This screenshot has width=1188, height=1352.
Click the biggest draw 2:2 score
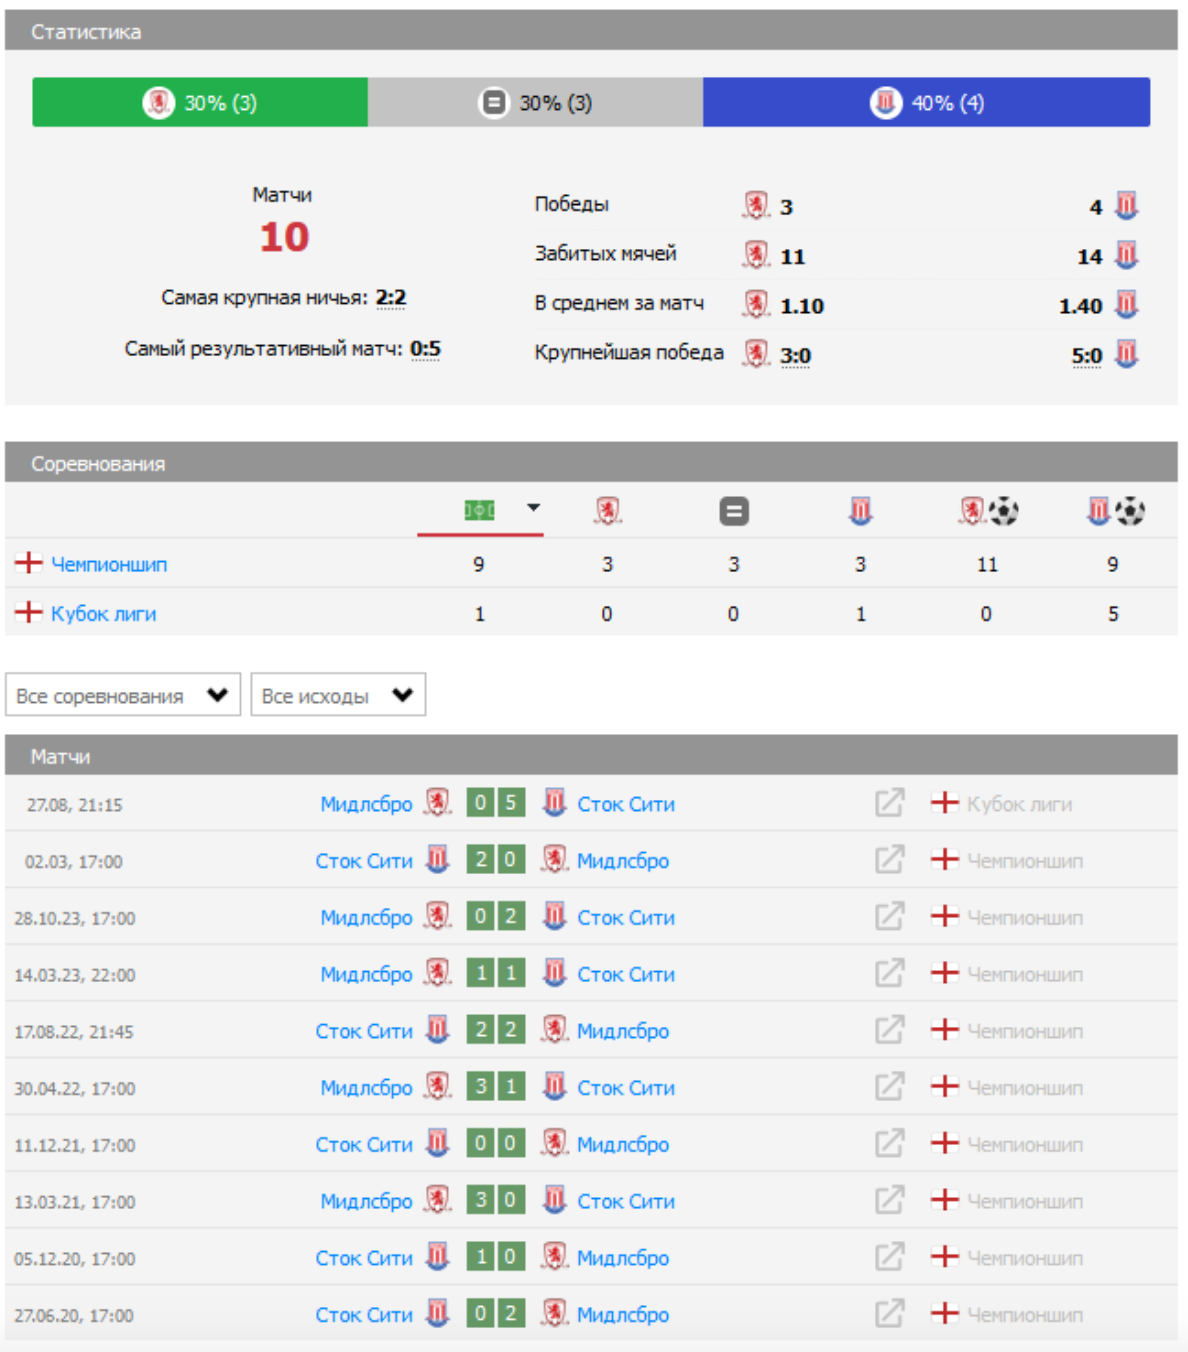coord(391,298)
